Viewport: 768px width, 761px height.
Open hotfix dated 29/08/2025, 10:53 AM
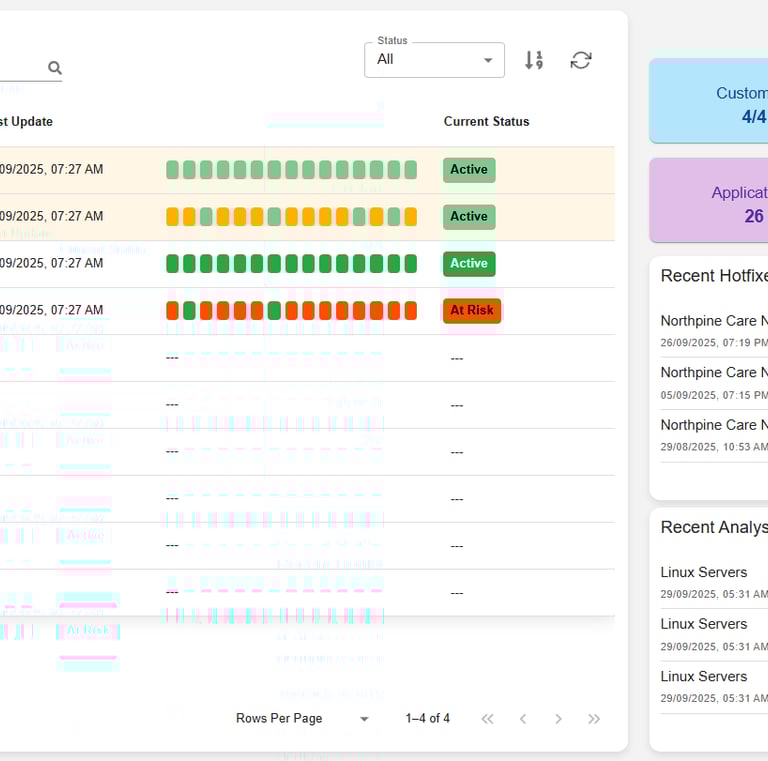pos(714,435)
